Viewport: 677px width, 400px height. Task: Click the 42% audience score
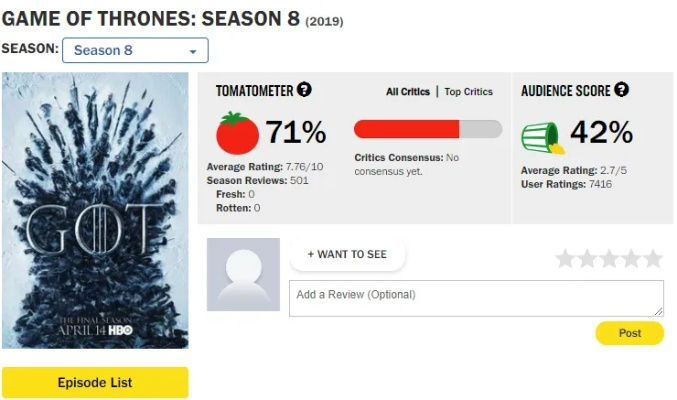[x=601, y=132]
